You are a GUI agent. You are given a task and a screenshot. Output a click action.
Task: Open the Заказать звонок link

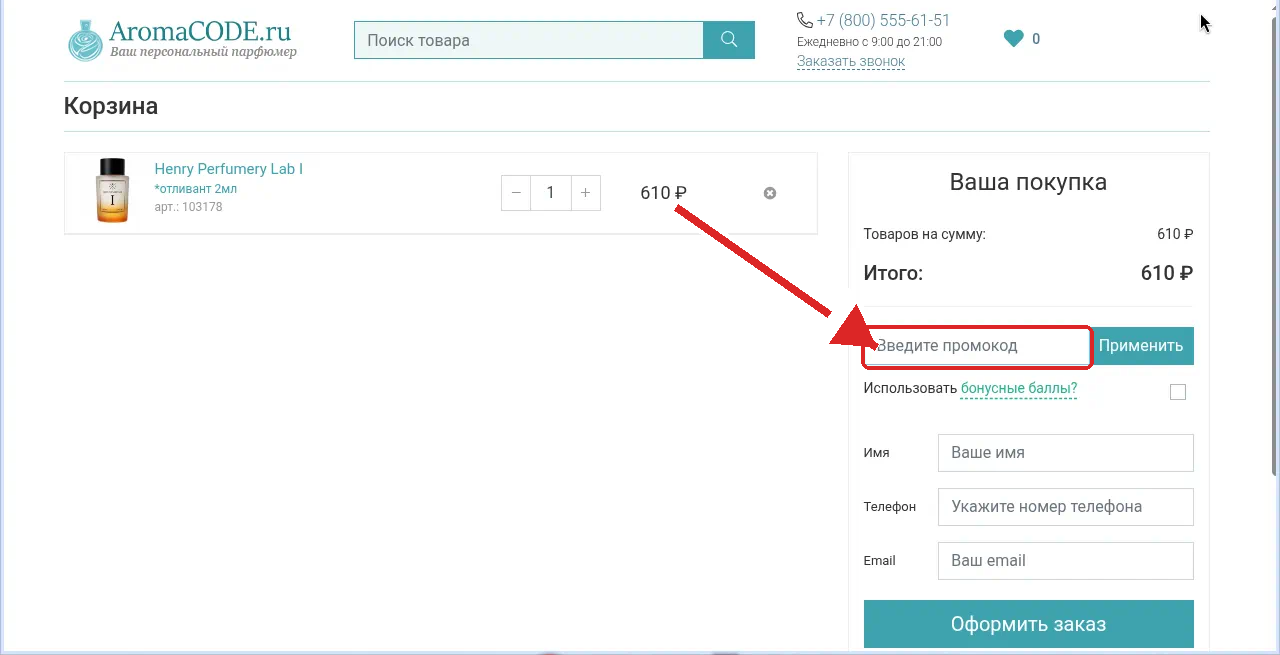(x=851, y=61)
